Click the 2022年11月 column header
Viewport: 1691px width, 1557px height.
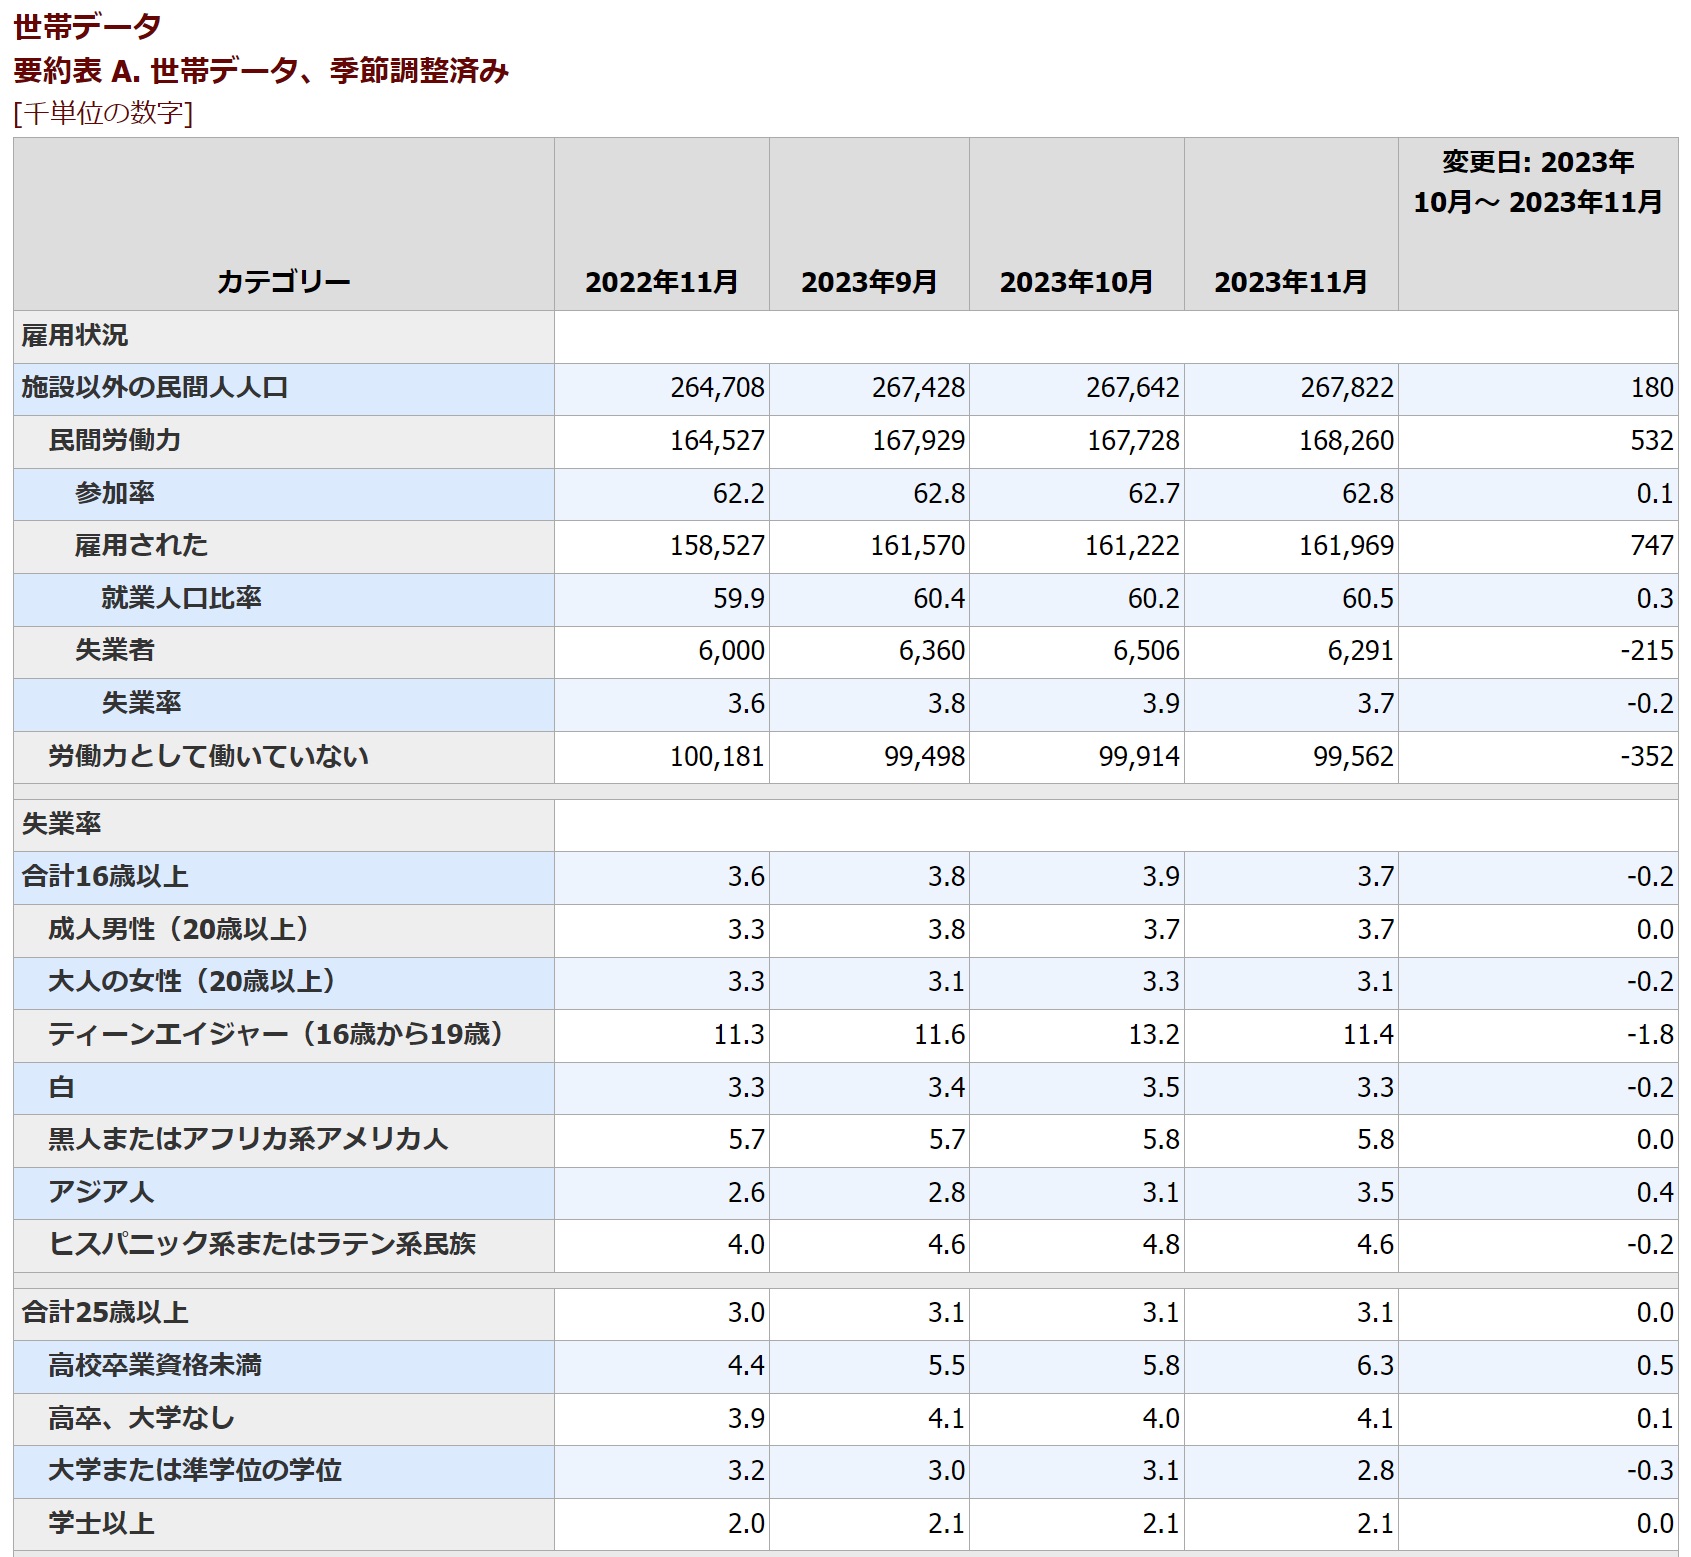(661, 282)
